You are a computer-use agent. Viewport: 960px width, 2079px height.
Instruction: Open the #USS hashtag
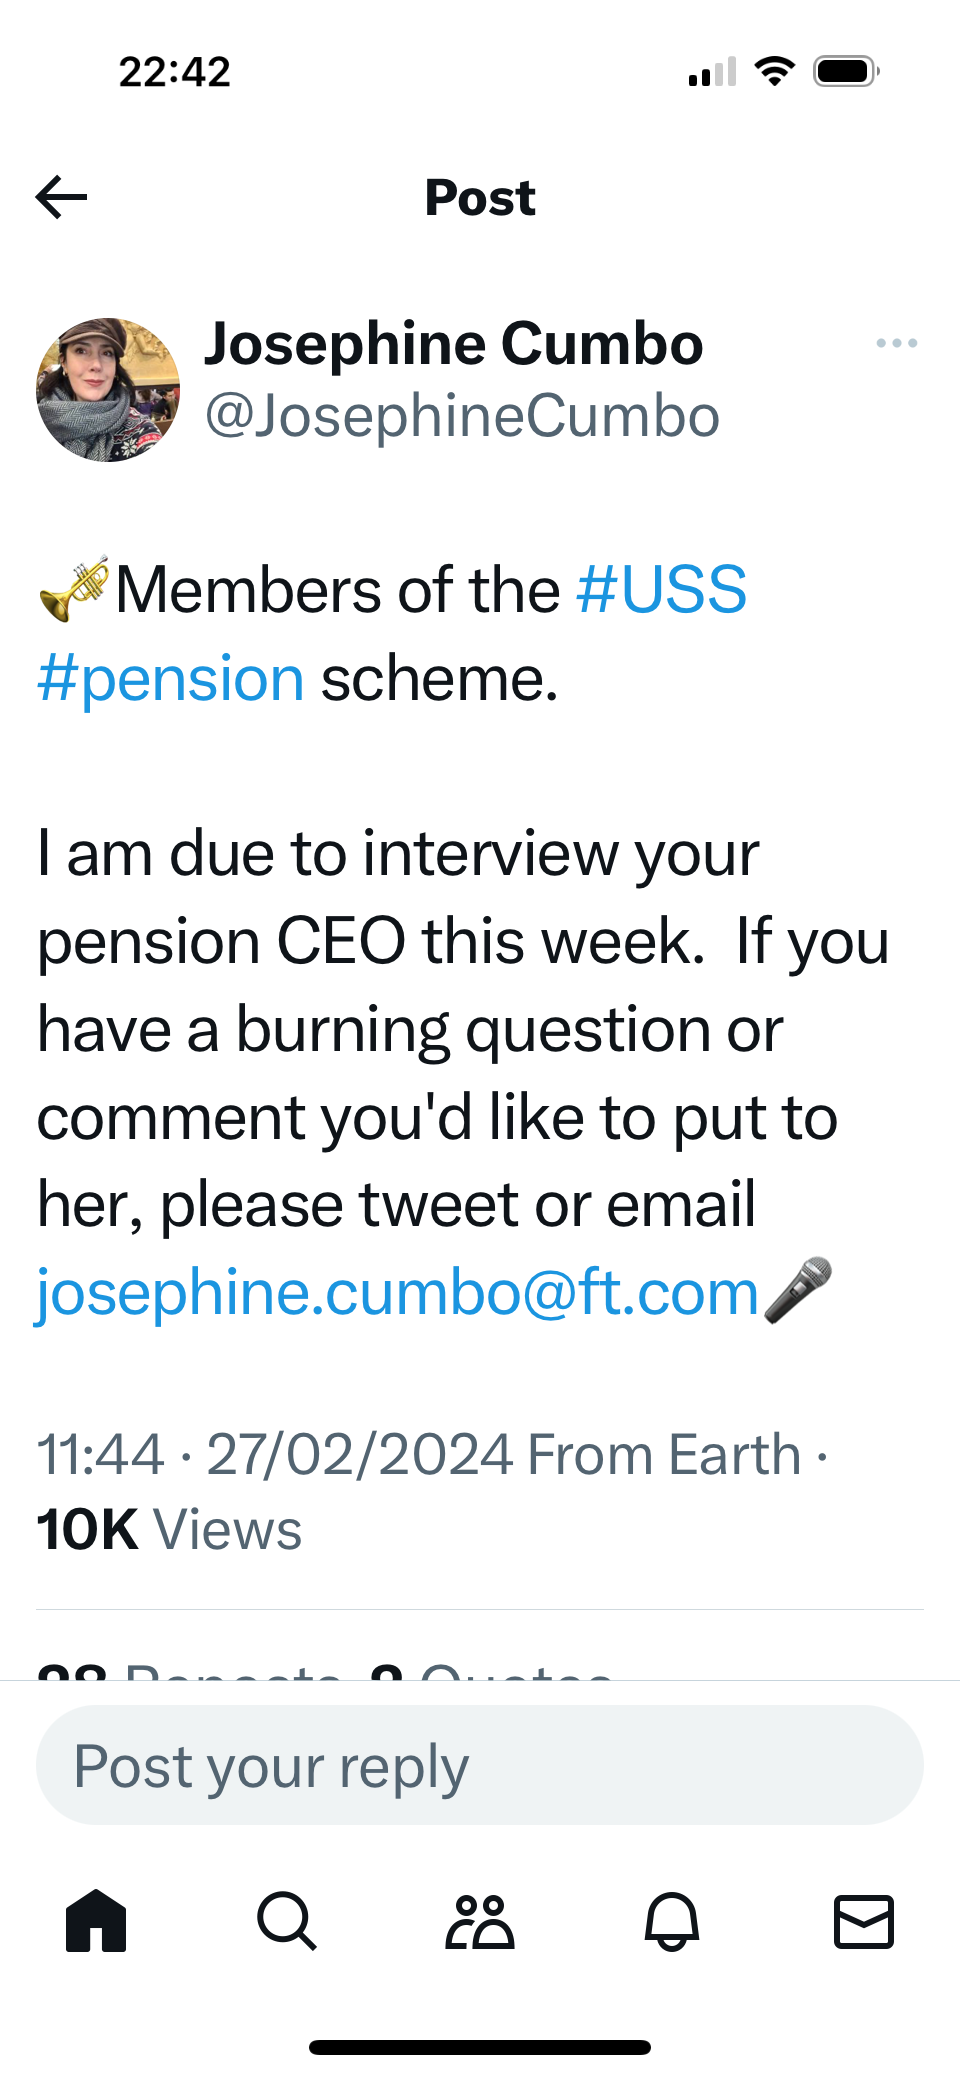[661, 589]
